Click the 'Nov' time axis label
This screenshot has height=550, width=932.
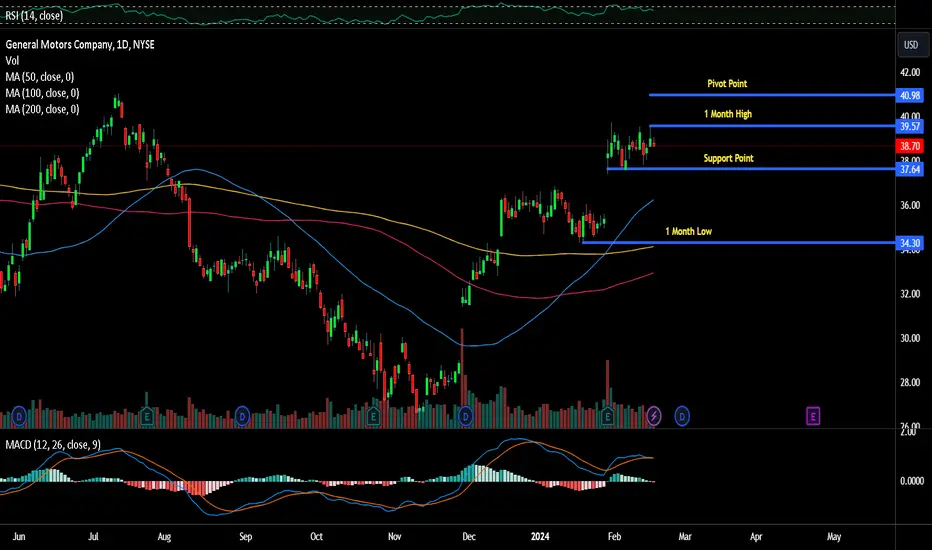[x=395, y=536]
